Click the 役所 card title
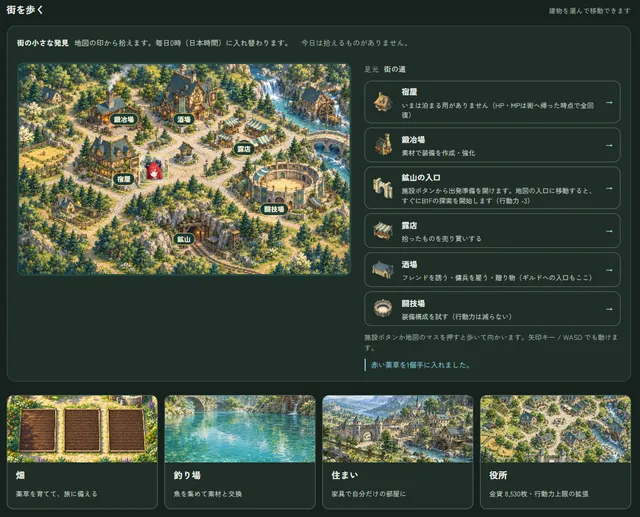 pos(498,475)
